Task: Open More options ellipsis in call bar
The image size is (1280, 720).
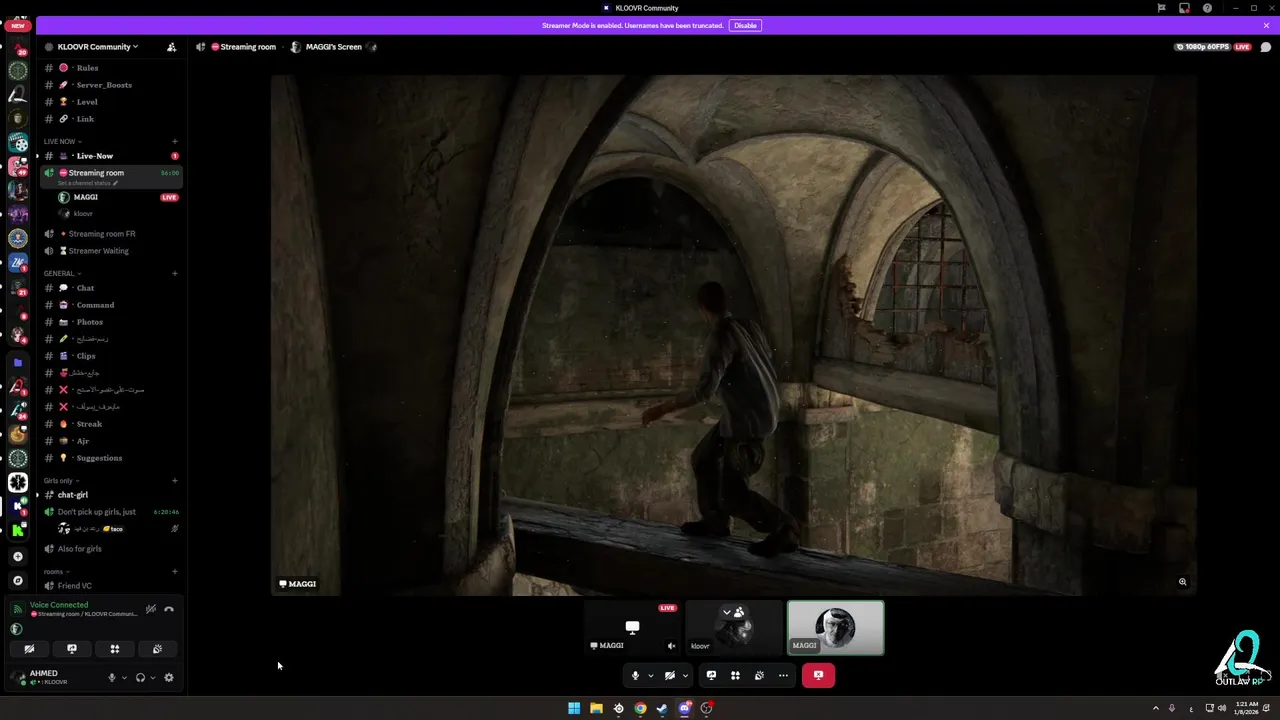Action: (x=783, y=675)
